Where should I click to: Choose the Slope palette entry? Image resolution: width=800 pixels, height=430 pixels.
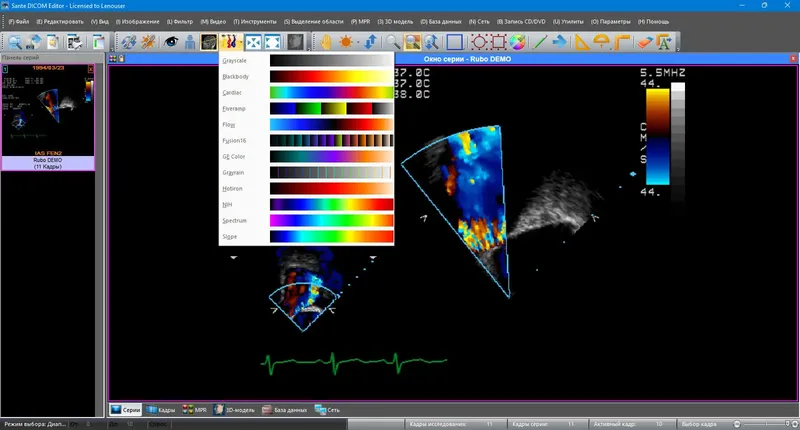[x=307, y=237]
